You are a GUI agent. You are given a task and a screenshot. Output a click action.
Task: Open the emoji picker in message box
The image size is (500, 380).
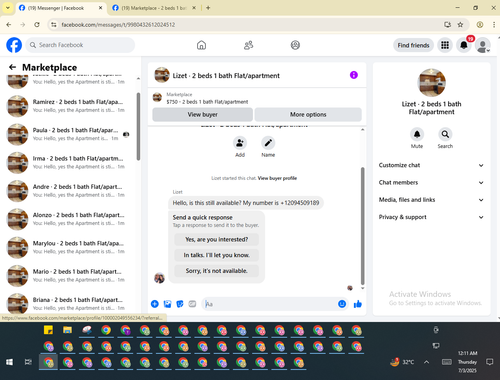point(342,304)
